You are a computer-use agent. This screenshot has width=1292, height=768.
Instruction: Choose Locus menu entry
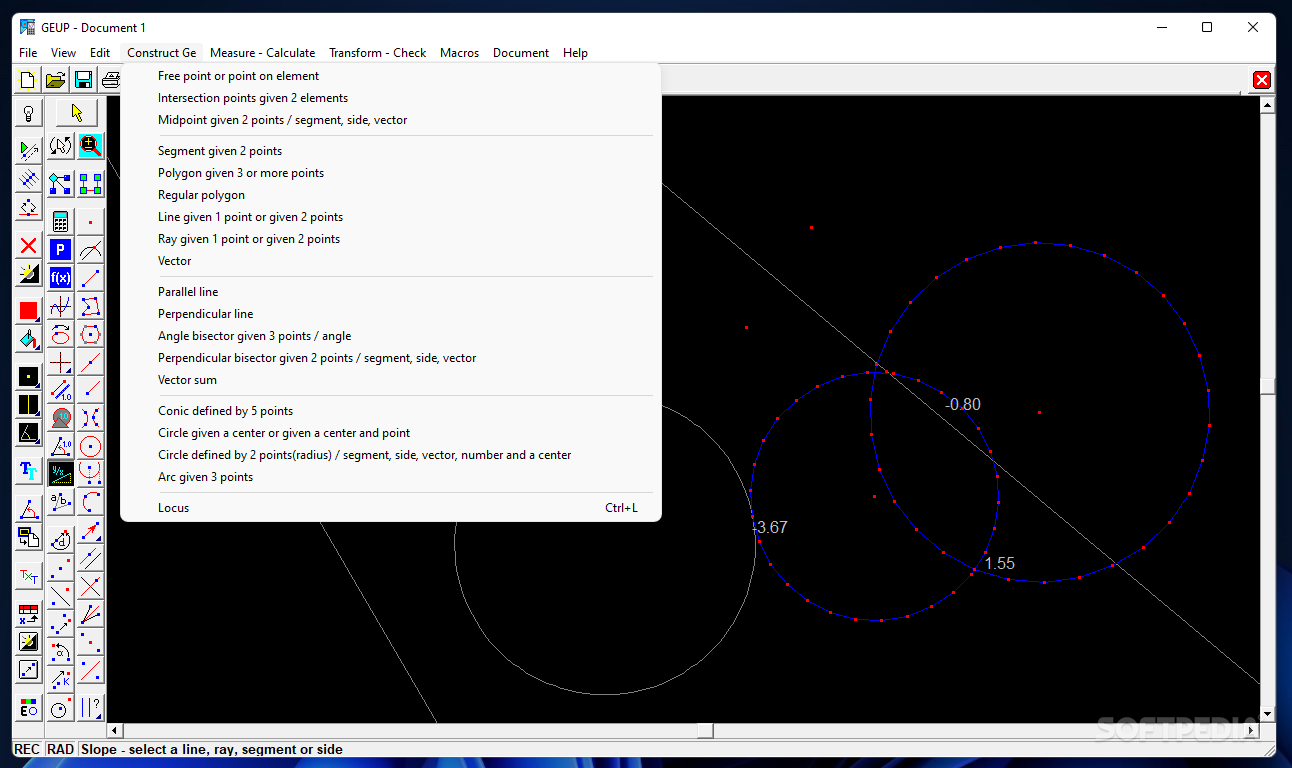pyautogui.click(x=391, y=508)
